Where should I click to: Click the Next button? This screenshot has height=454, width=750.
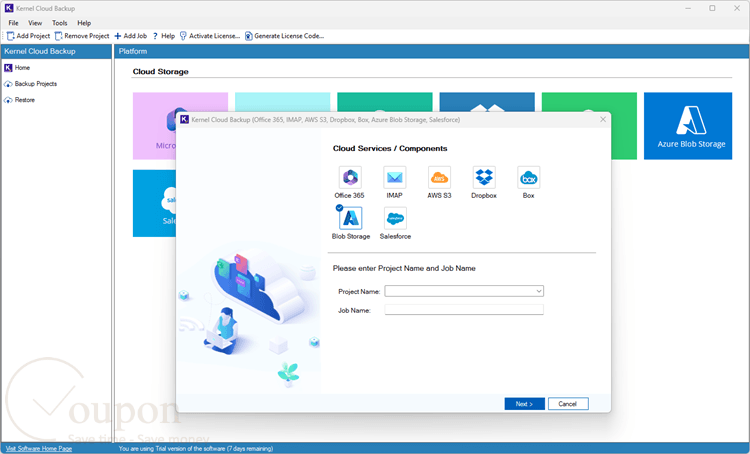[525, 404]
